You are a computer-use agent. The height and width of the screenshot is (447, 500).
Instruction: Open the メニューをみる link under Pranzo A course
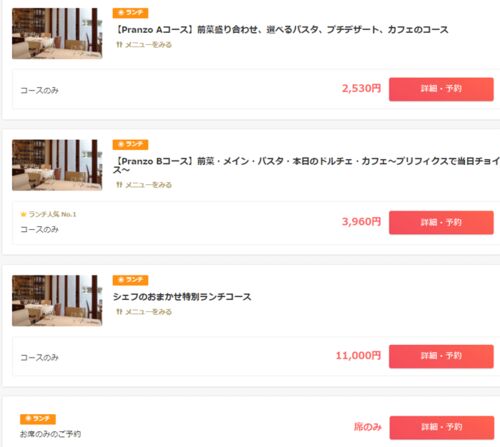pyautogui.click(x=148, y=45)
